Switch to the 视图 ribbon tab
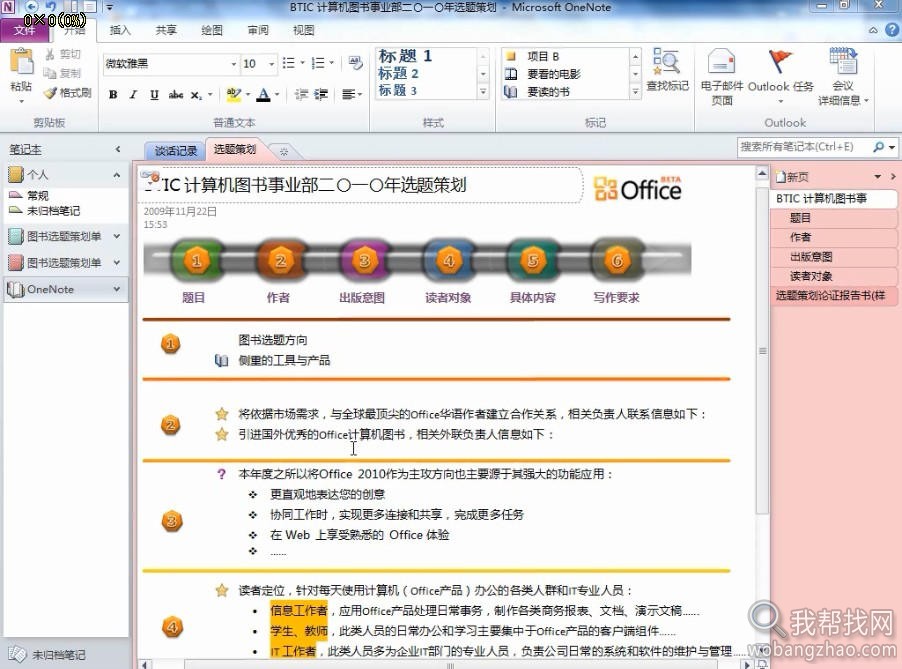Screen dimensions: 902x669 304,30
